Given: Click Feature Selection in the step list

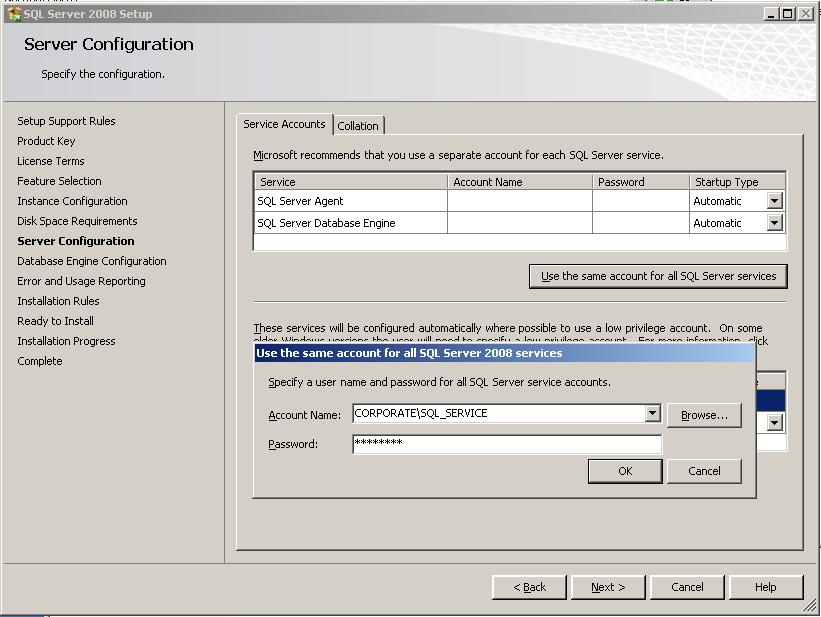Looking at the screenshot, I should (x=59, y=181).
